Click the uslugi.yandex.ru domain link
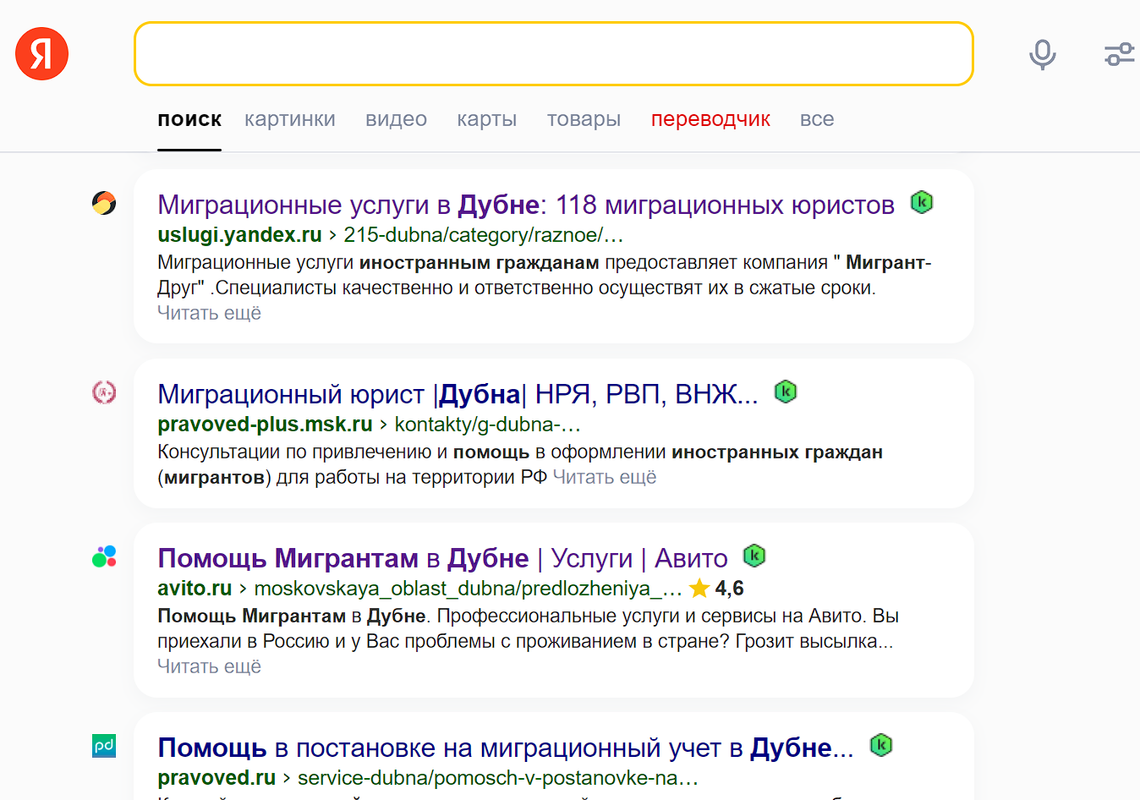Viewport: 1140px width, 800px height. [x=239, y=235]
